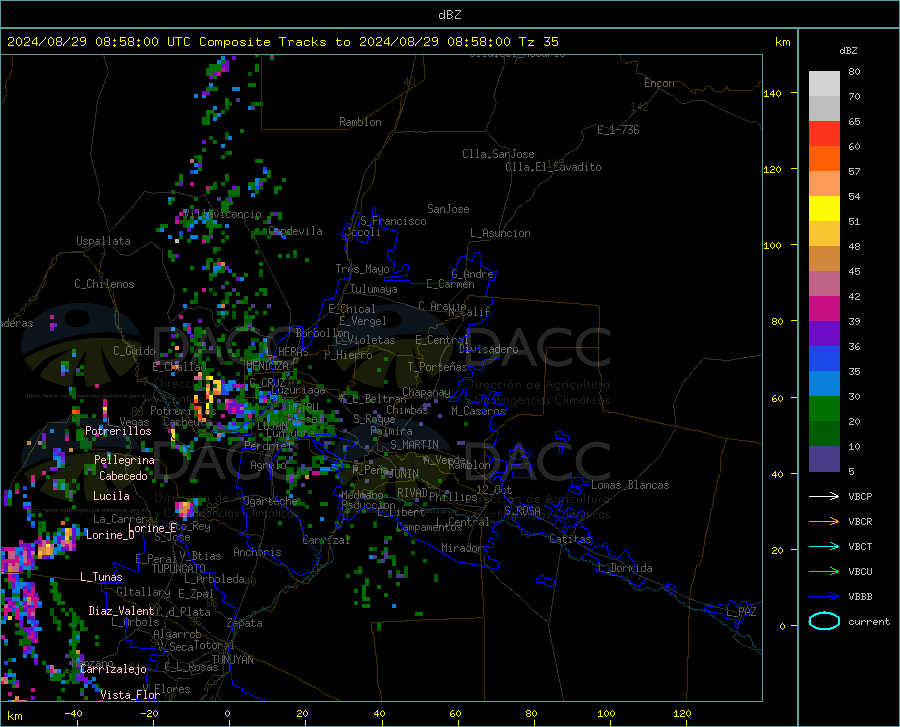Click the '-20' horizontal axis tick label

pyautogui.click(x=149, y=713)
